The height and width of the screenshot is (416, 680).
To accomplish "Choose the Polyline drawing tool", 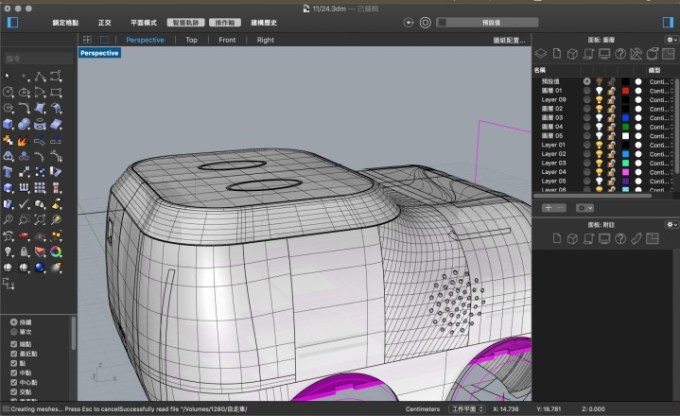I will pyautogui.click(x=40, y=76).
